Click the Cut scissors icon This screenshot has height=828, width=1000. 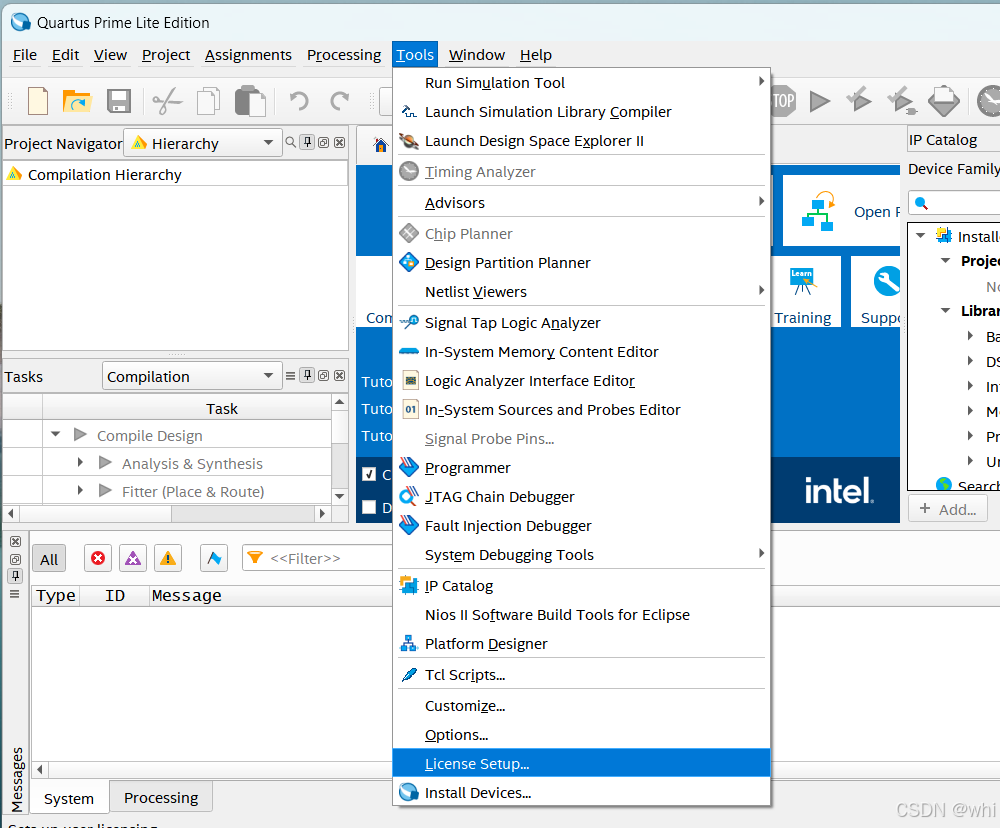167,101
